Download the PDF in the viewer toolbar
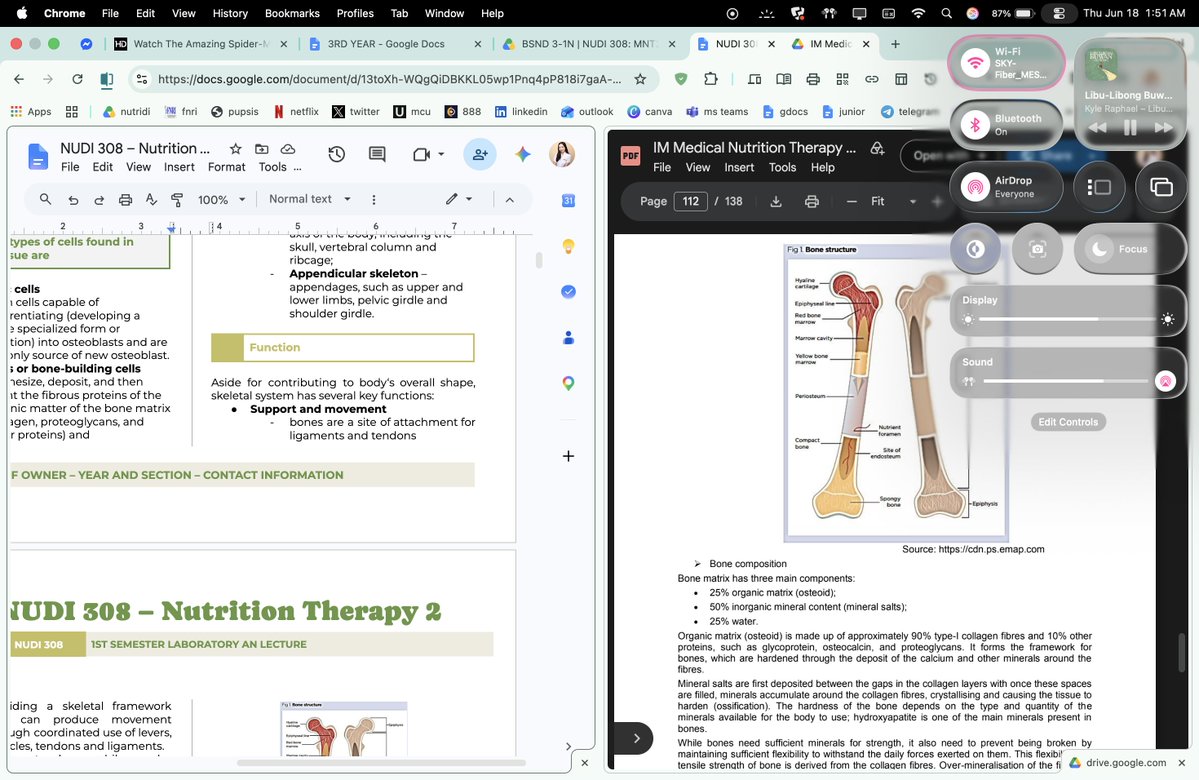Image resolution: width=1199 pixels, height=780 pixels. click(775, 201)
